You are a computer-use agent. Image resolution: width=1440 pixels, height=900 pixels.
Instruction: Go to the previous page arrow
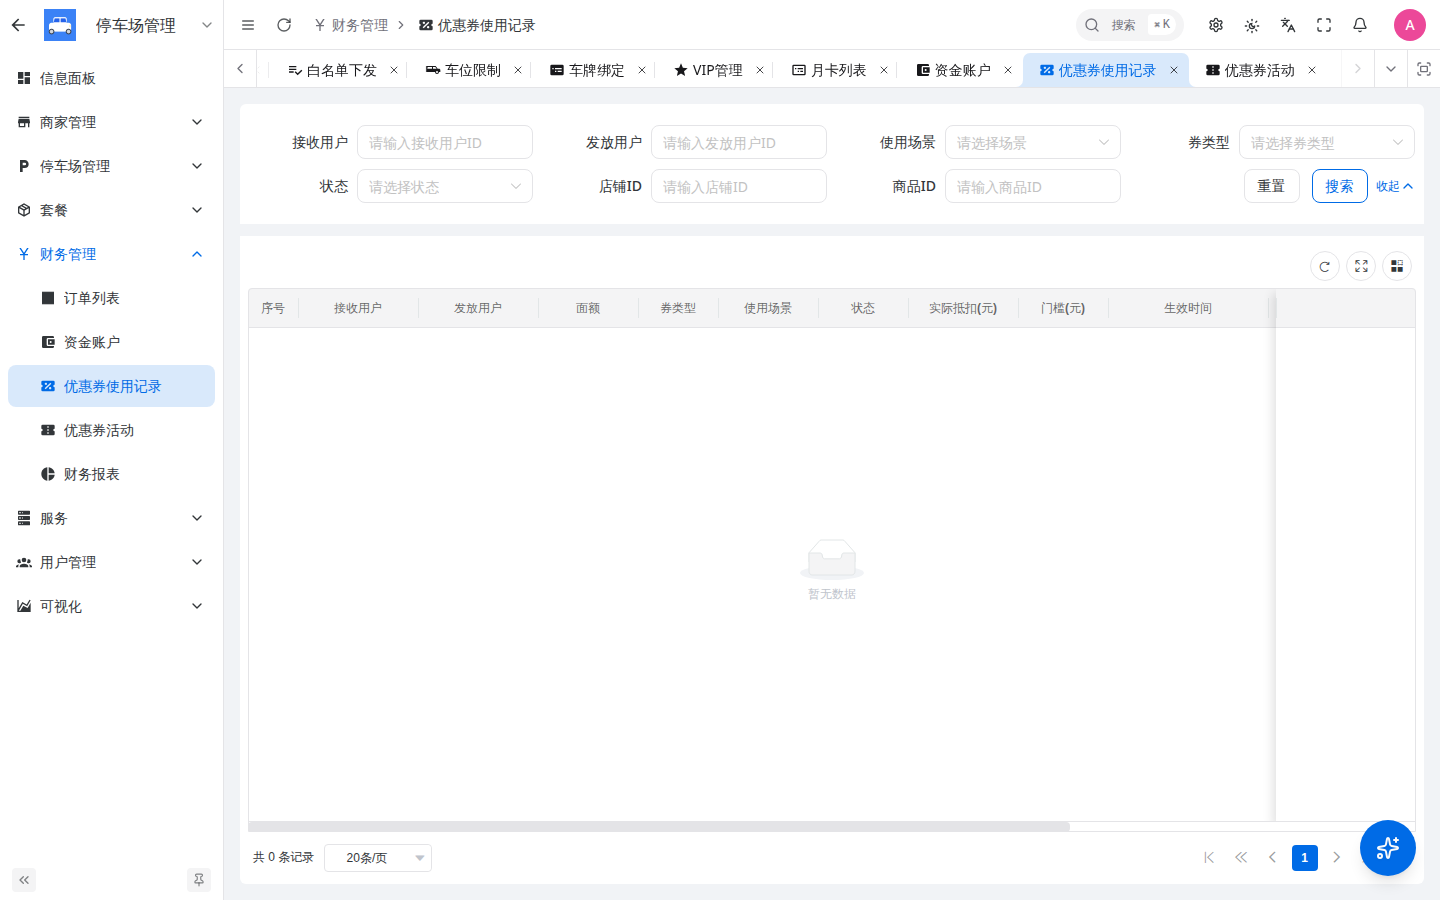tap(1273, 857)
